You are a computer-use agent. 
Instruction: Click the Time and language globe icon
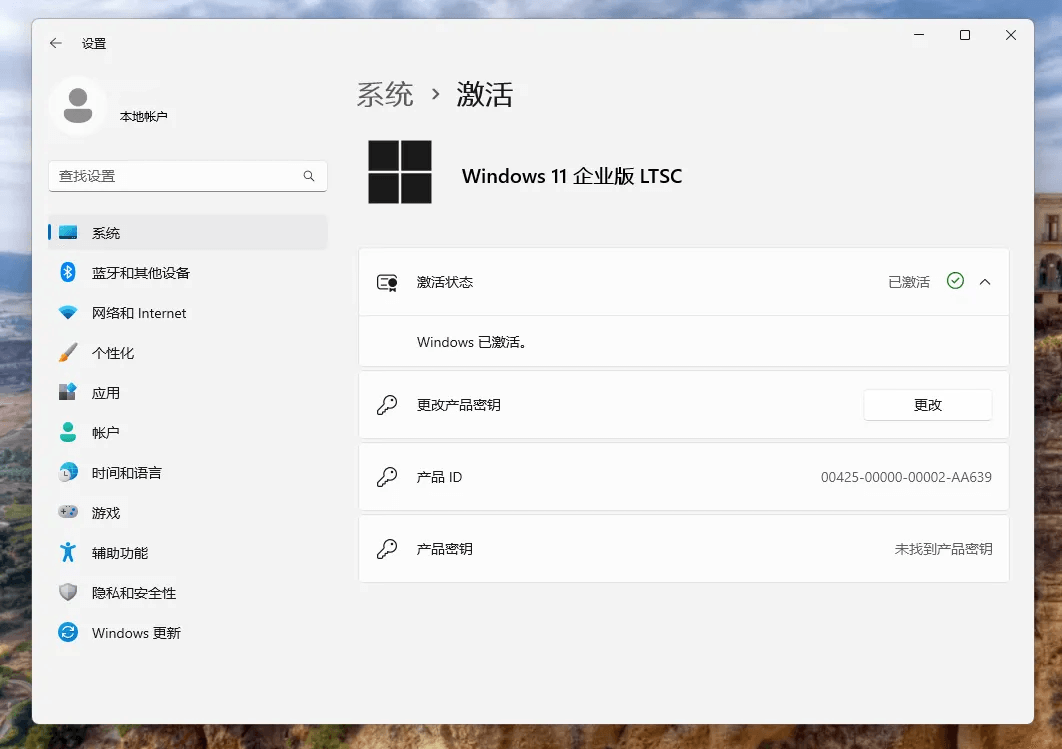tap(68, 472)
